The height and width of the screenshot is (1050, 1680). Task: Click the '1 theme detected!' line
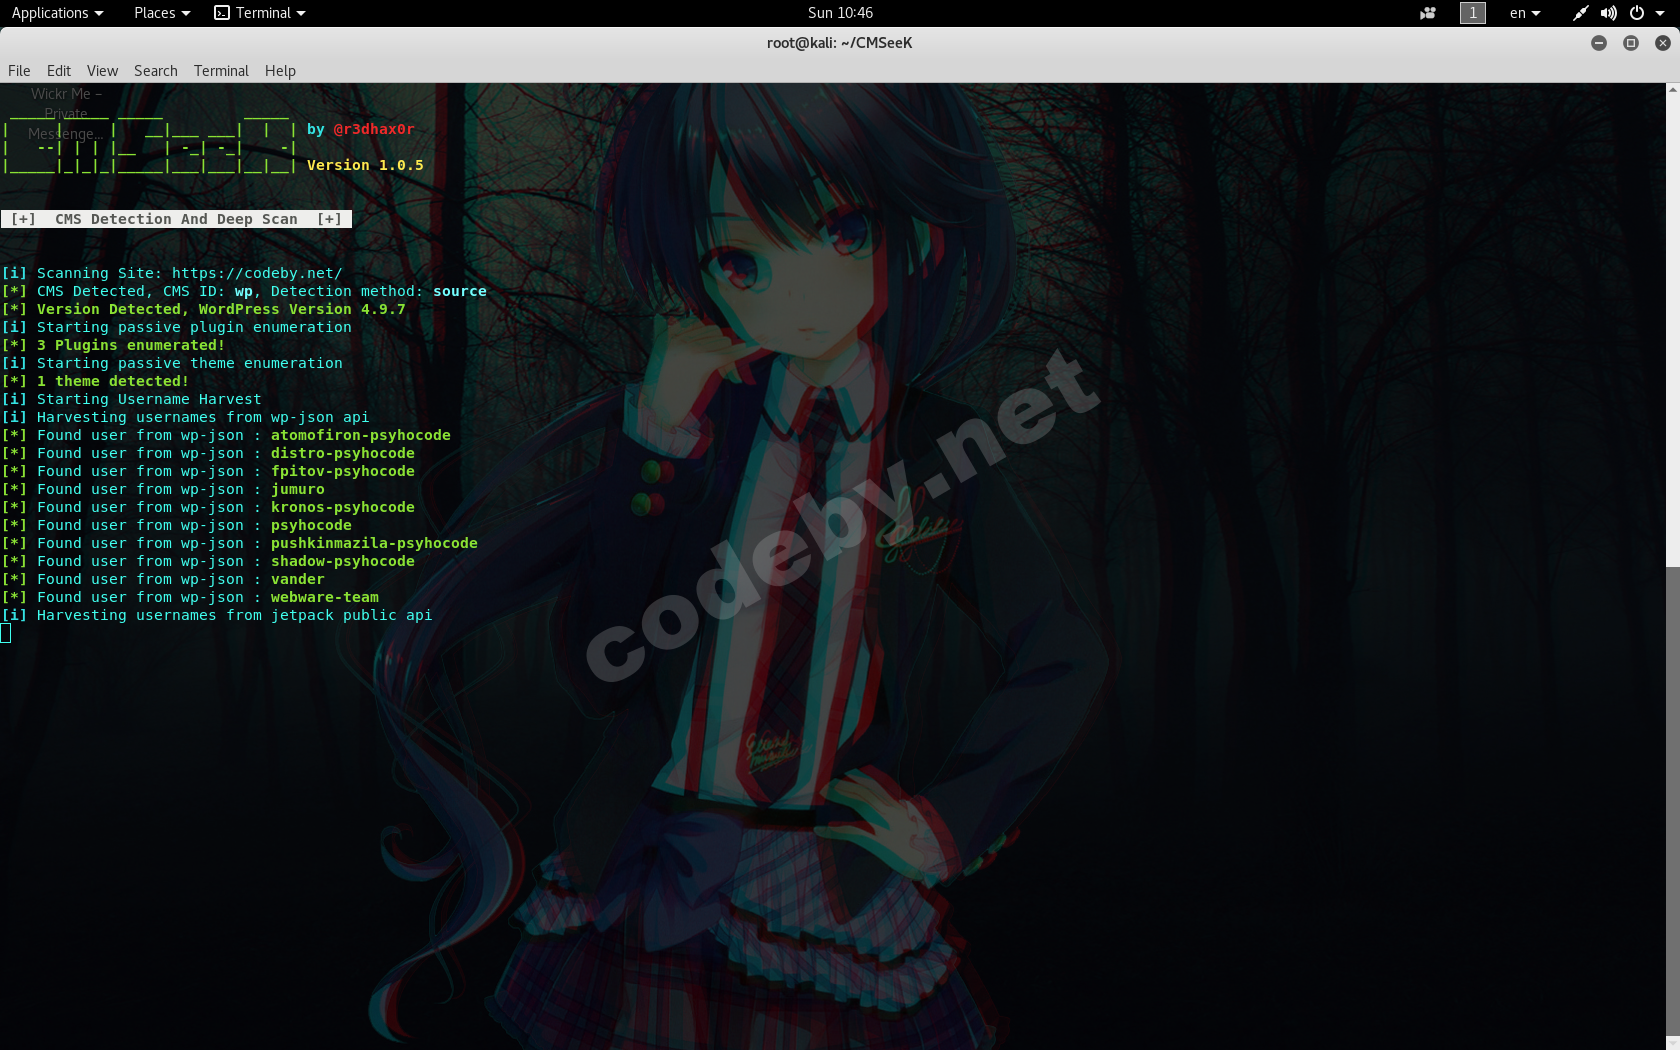tap(96, 381)
